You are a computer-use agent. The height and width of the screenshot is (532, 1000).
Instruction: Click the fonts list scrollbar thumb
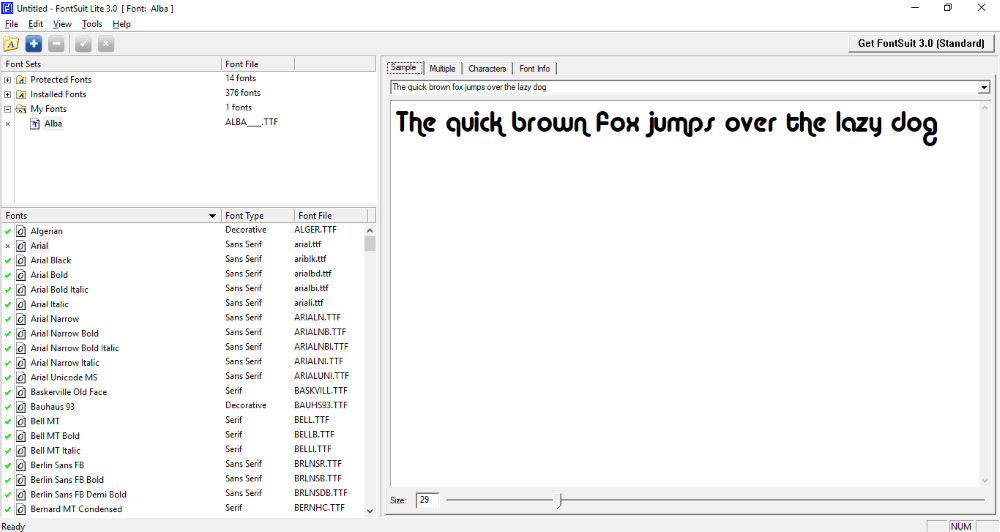(370, 244)
